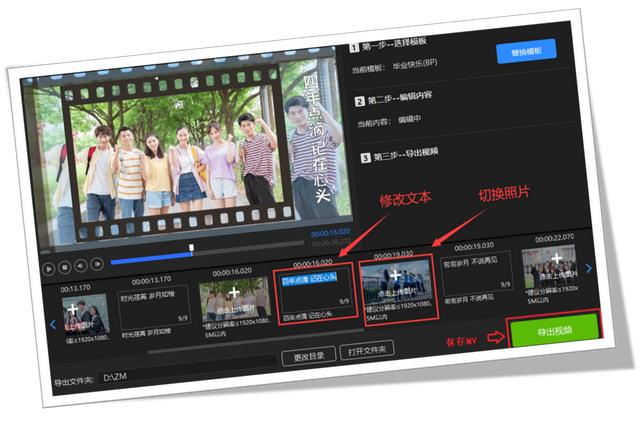640x436 pixels.
Task: Click the next frame playback icon
Action: tap(97, 265)
